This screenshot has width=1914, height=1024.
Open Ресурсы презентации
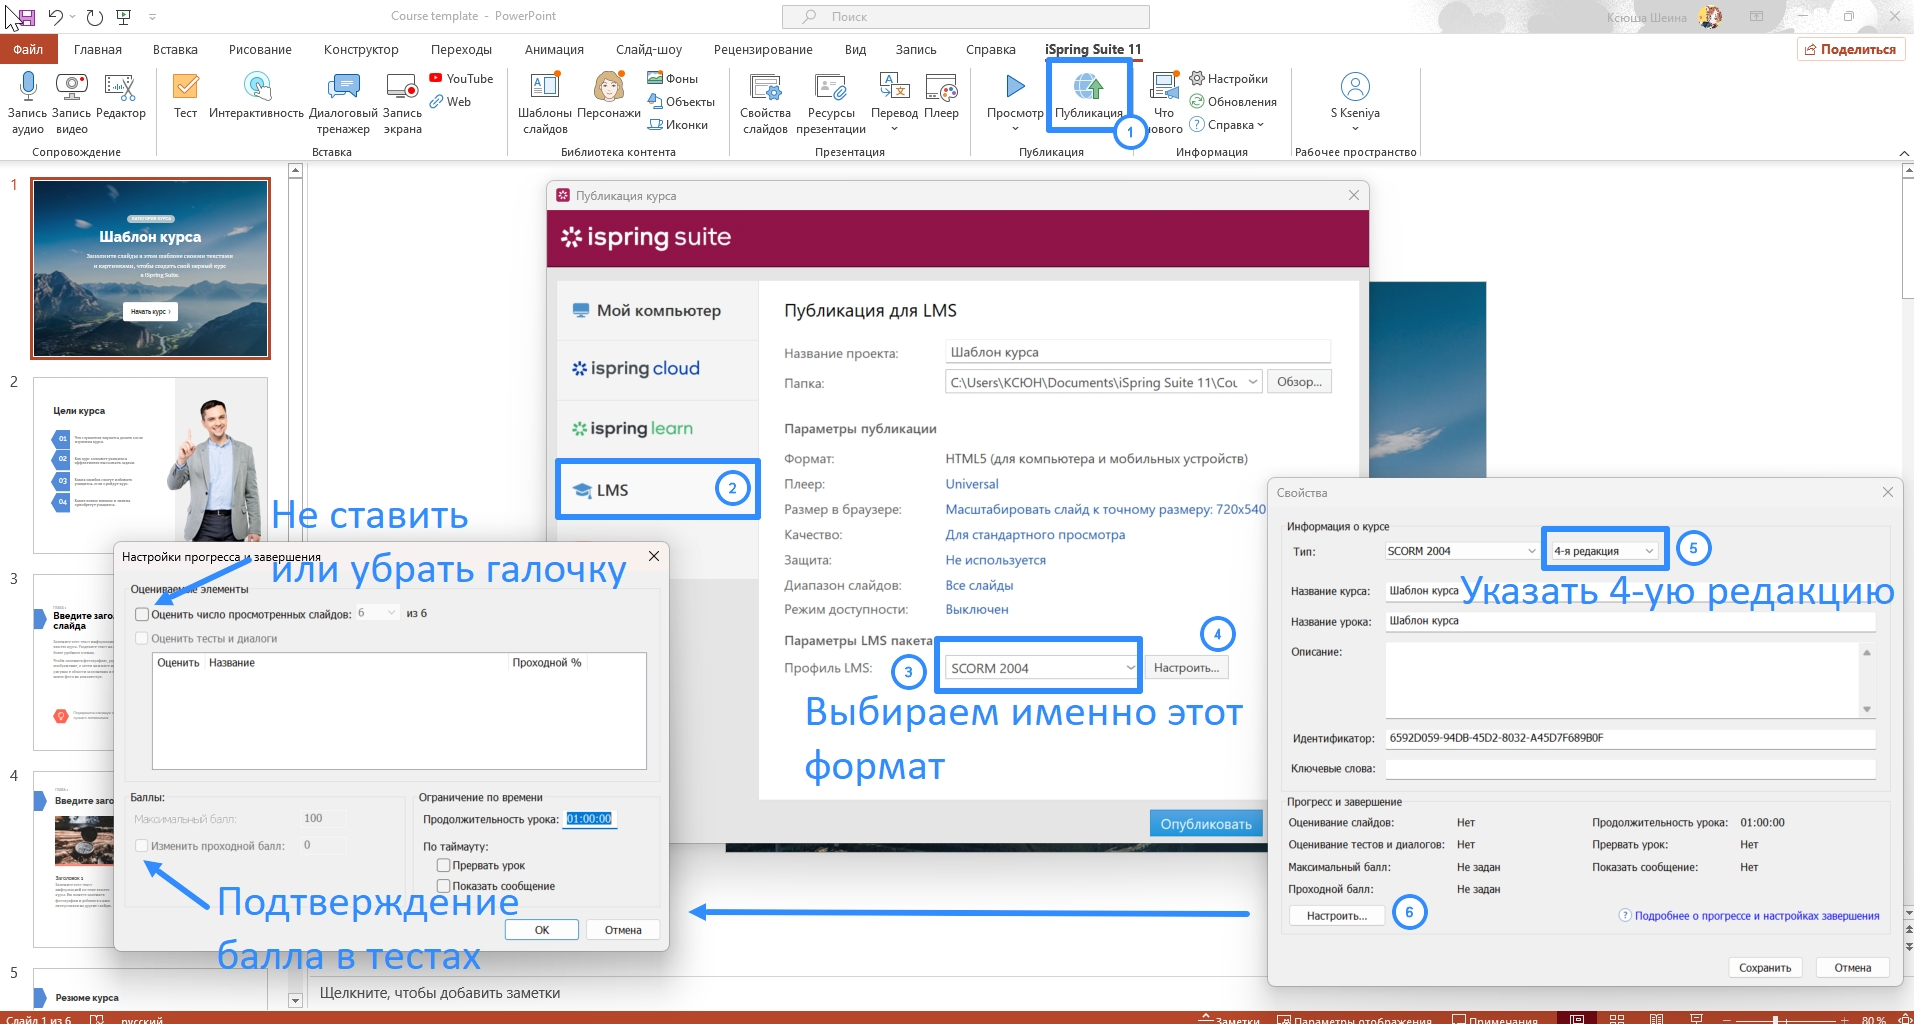click(x=831, y=103)
